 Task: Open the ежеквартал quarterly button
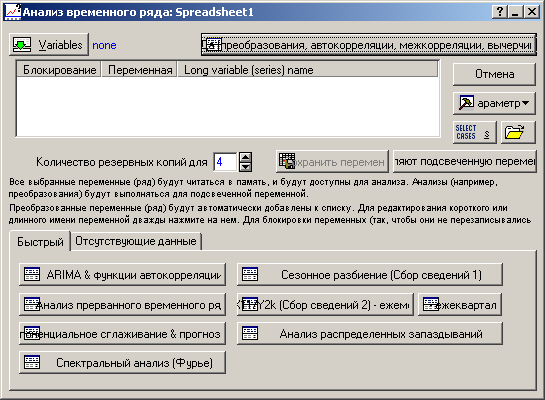(460, 304)
